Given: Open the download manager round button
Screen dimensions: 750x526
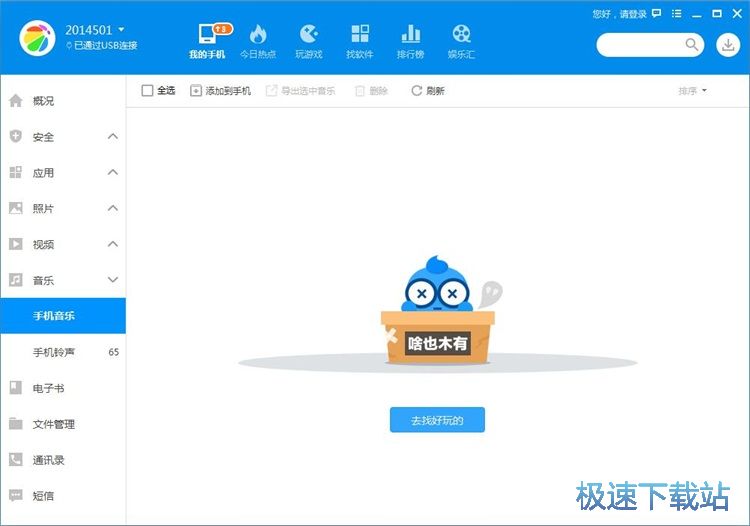Looking at the screenshot, I should pos(728,45).
